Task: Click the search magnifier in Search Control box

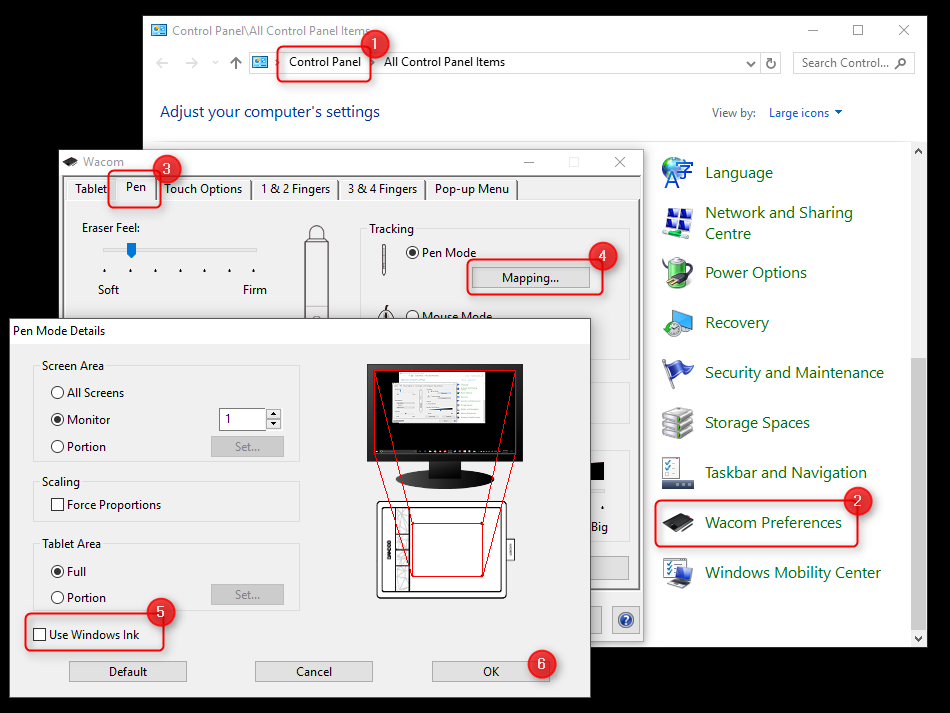Action: [900, 63]
